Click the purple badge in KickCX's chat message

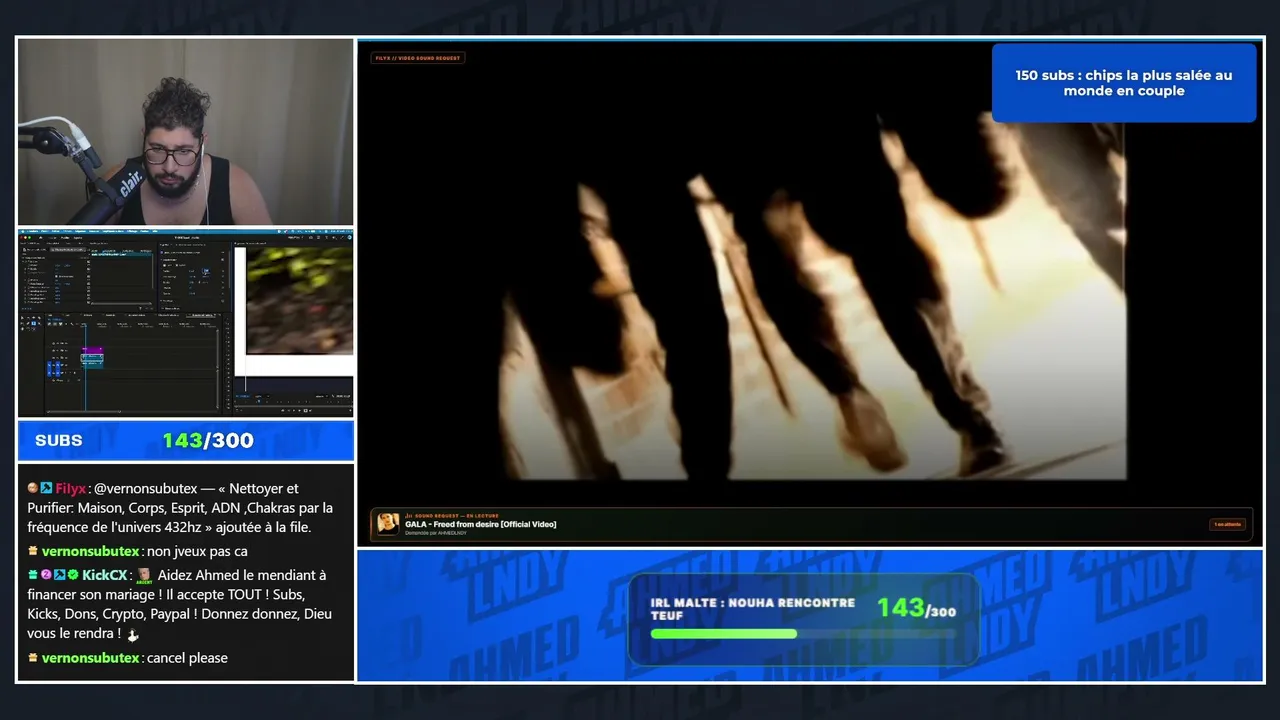click(x=46, y=575)
